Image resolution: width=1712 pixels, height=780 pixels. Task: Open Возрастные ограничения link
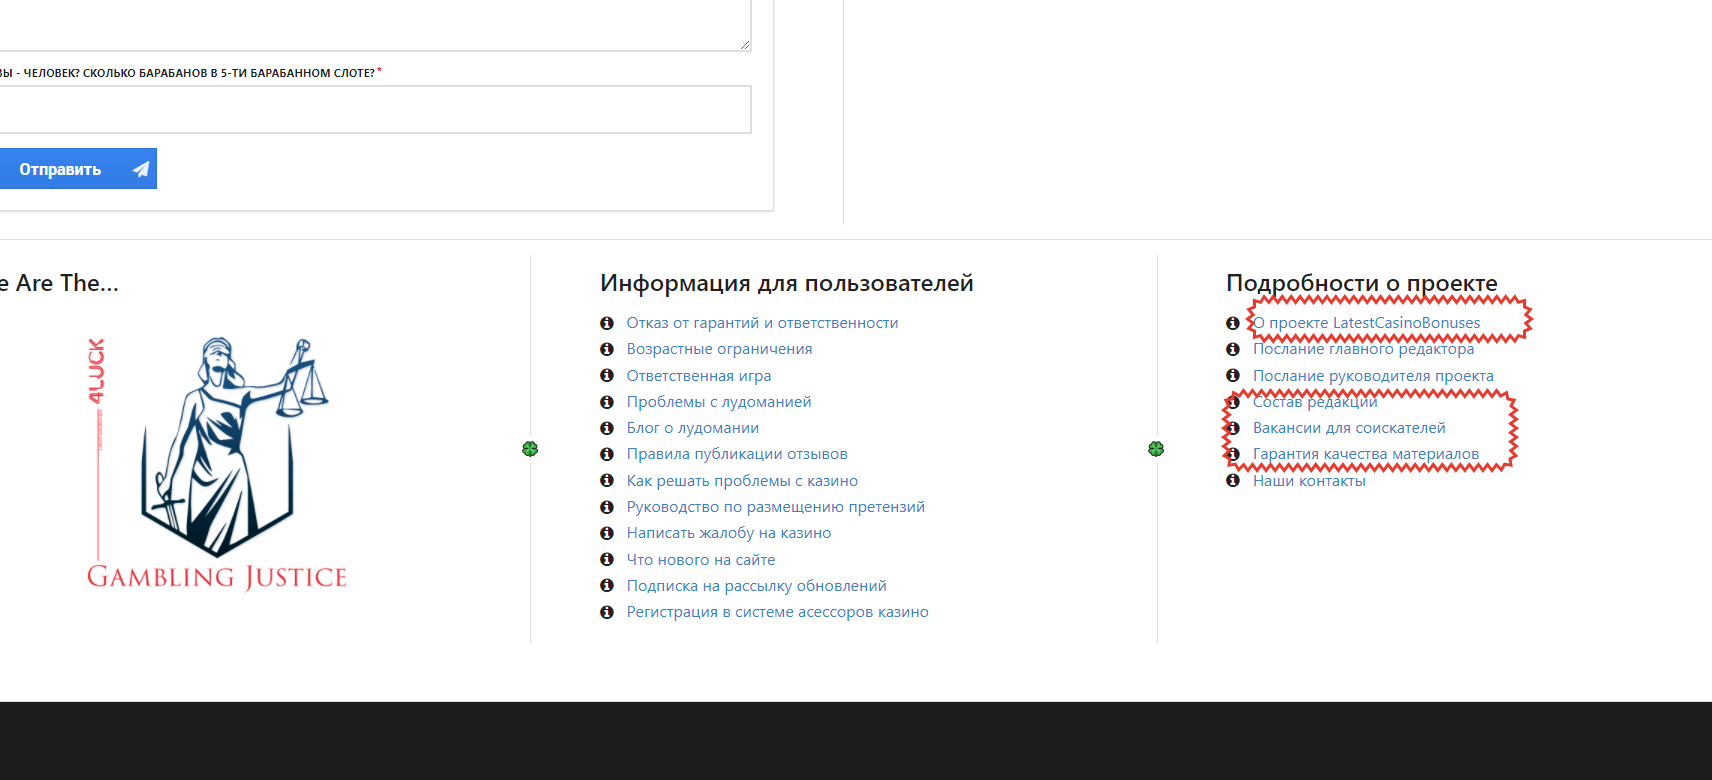(719, 349)
